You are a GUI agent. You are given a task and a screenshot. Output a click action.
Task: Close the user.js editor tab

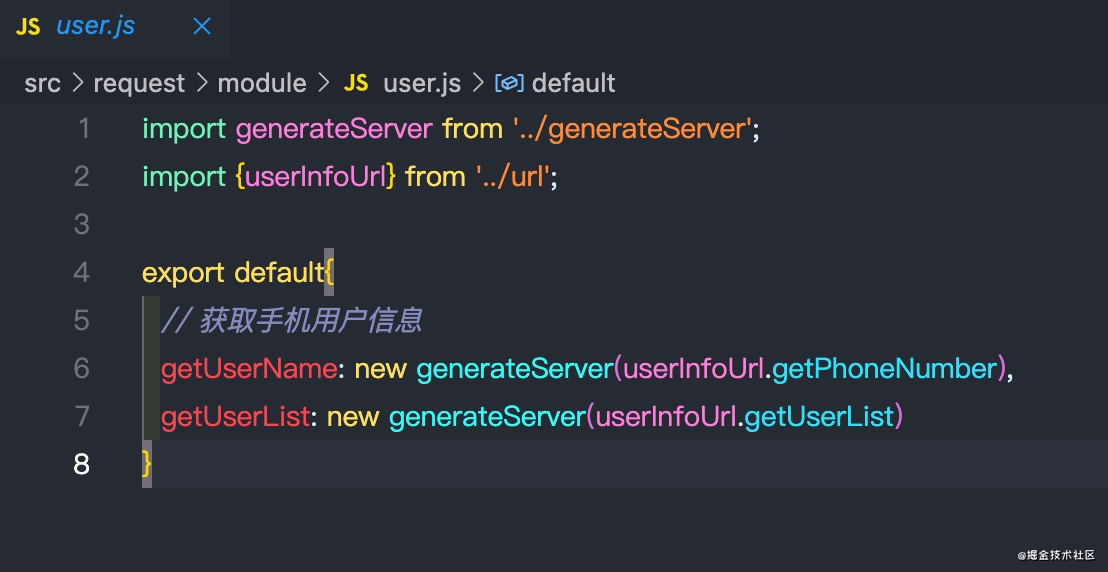click(x=201, y=27)
